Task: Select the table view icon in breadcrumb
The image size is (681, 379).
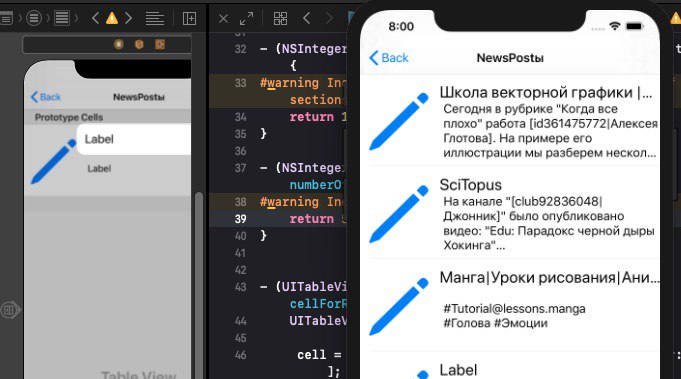Action: (62, 18)
